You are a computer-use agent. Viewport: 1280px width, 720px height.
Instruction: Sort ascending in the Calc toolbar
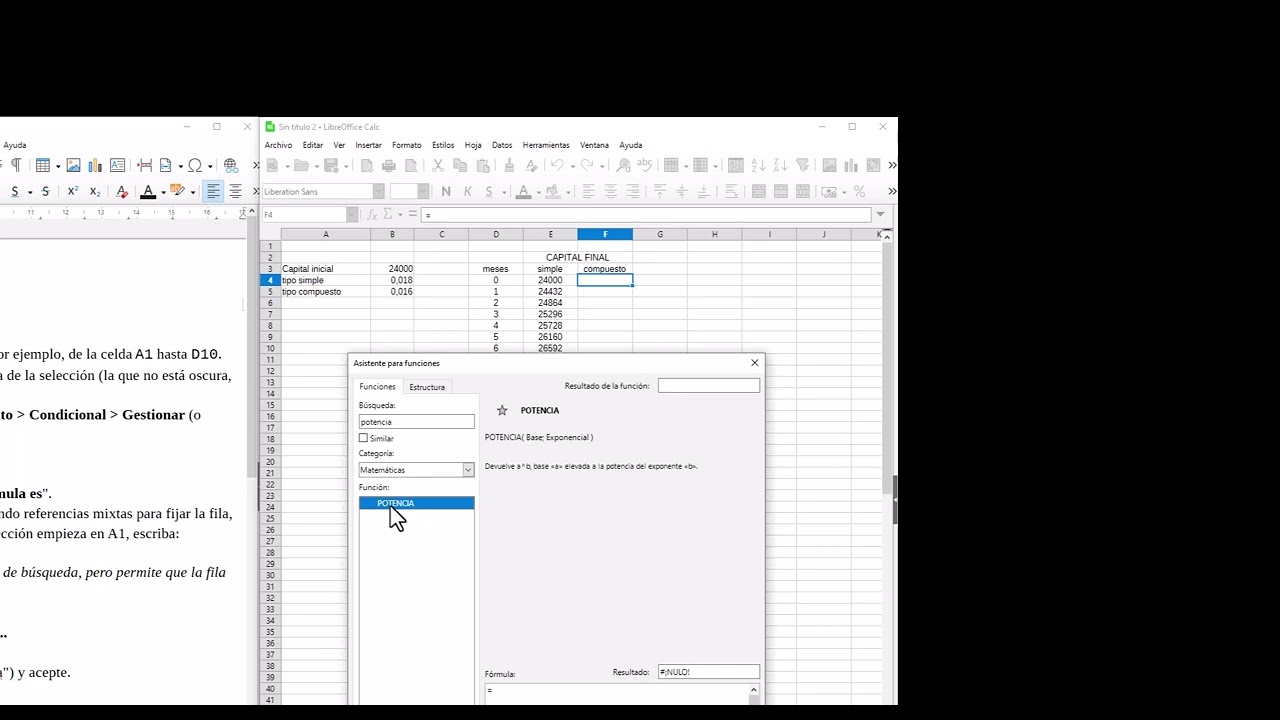[758, 165]
